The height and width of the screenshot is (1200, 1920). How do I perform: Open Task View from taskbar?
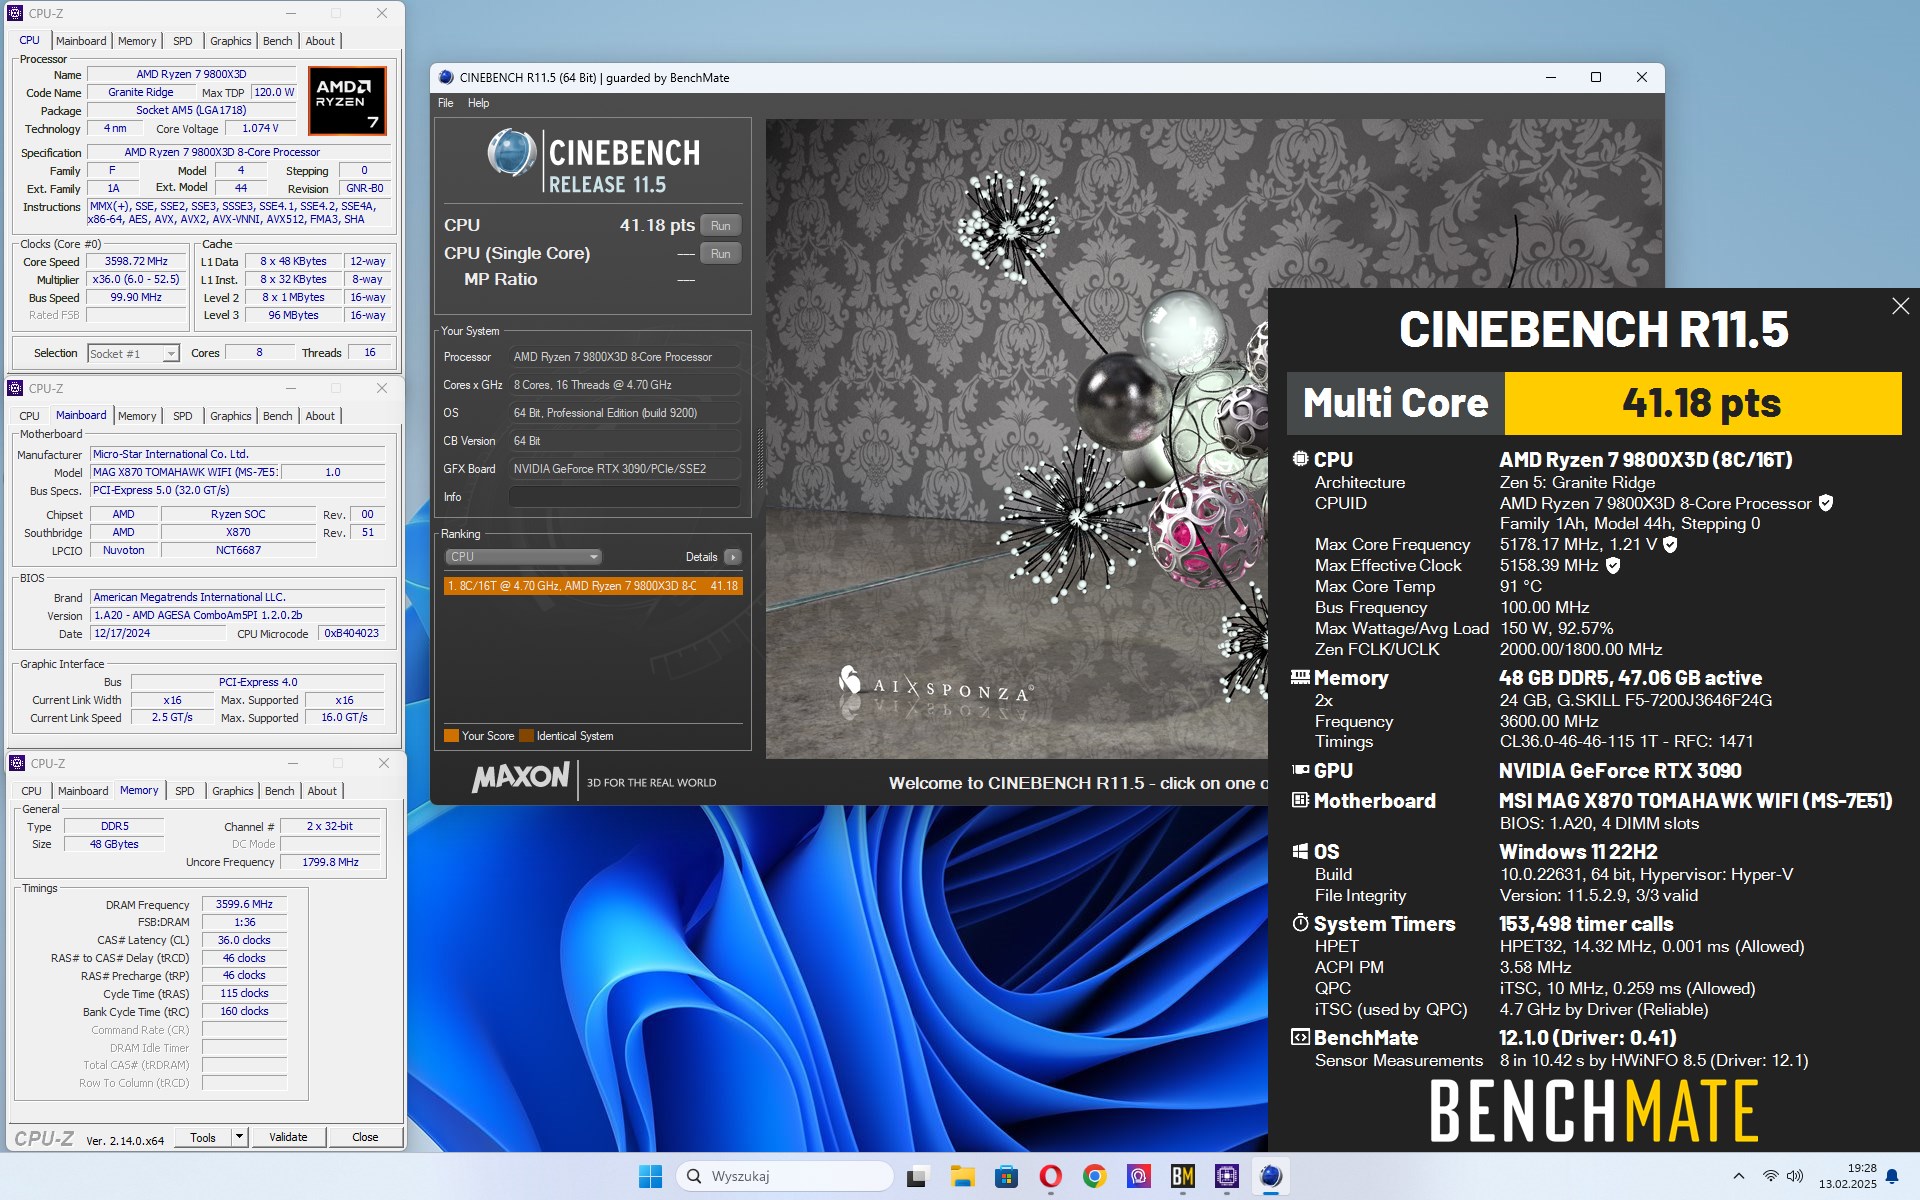click(915, 1177)
